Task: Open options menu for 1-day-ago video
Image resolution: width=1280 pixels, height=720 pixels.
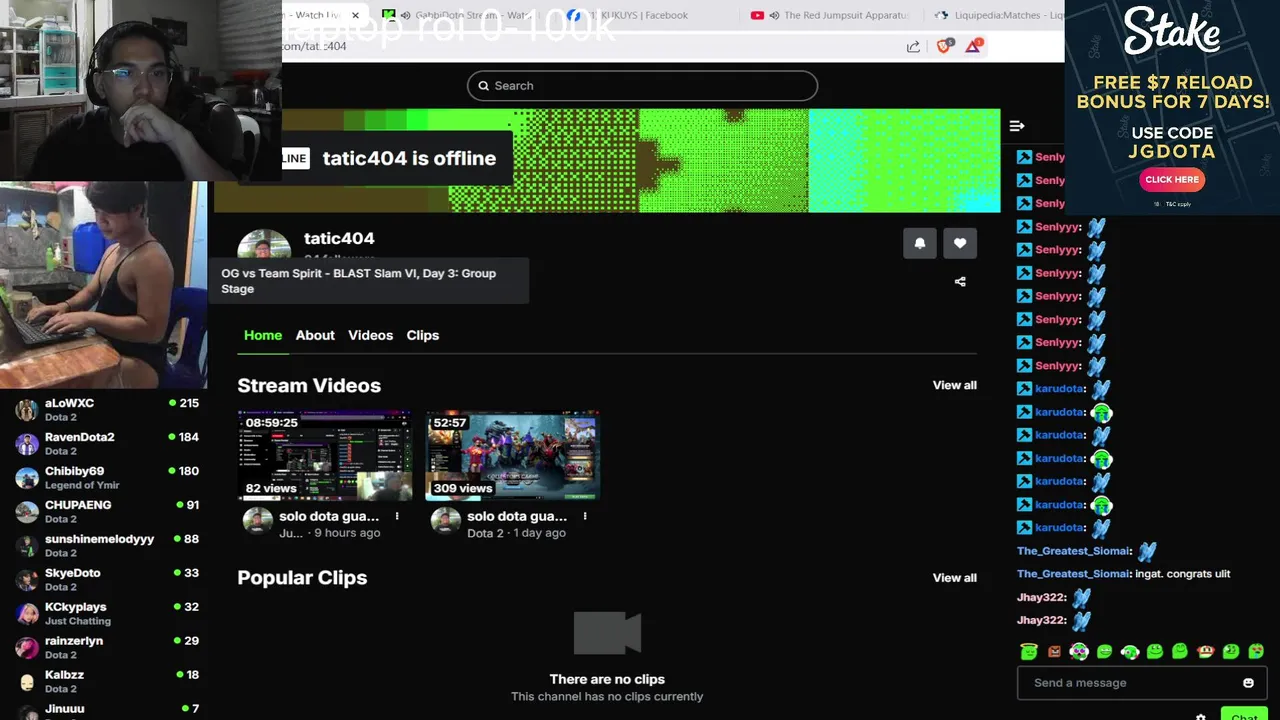Action: coord(585,516)
